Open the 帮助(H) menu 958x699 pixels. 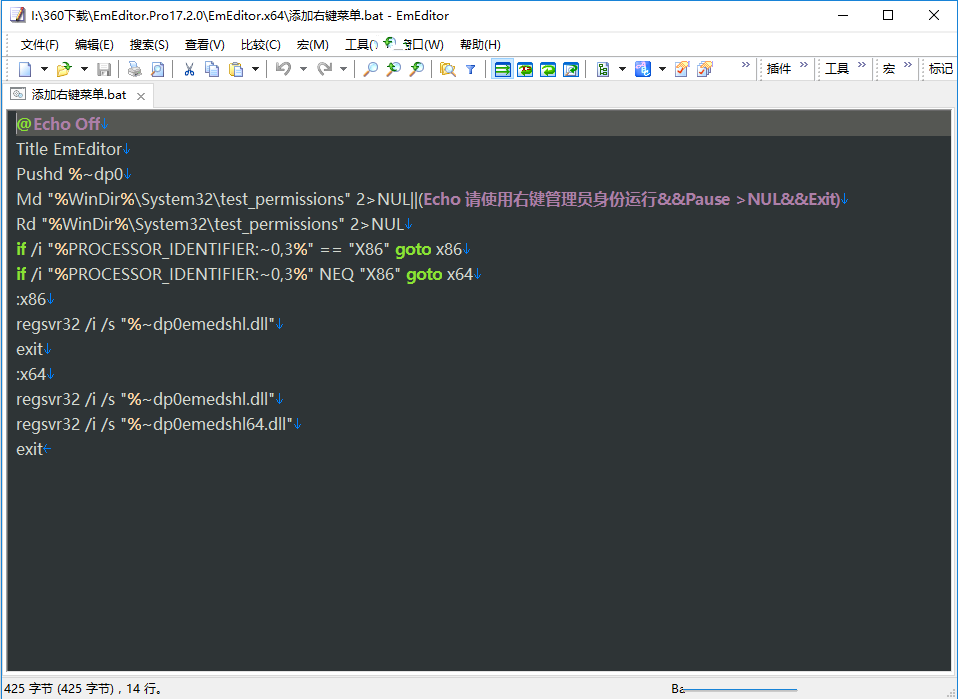(x=480, y=45)
